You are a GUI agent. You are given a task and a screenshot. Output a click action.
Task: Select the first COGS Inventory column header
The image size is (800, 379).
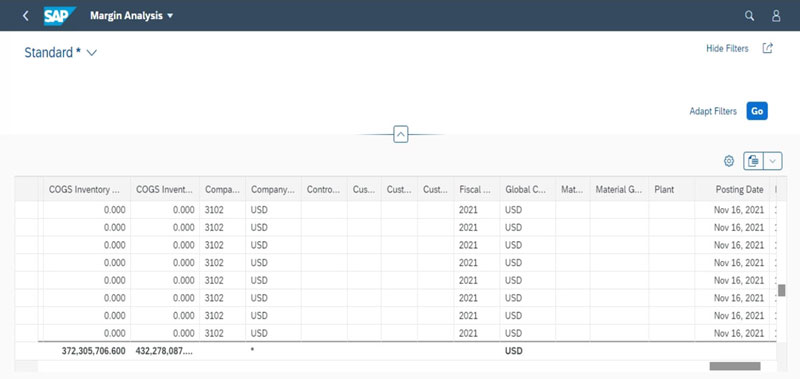click(x=87, y=189)
